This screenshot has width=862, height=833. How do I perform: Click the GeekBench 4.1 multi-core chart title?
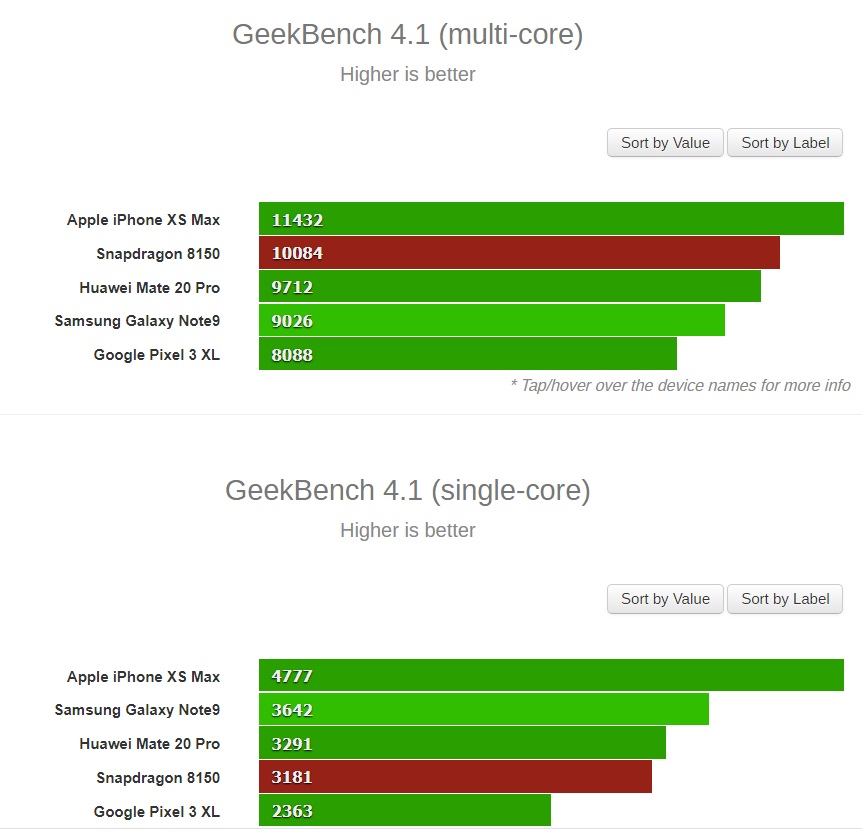(x=407, y=34)
